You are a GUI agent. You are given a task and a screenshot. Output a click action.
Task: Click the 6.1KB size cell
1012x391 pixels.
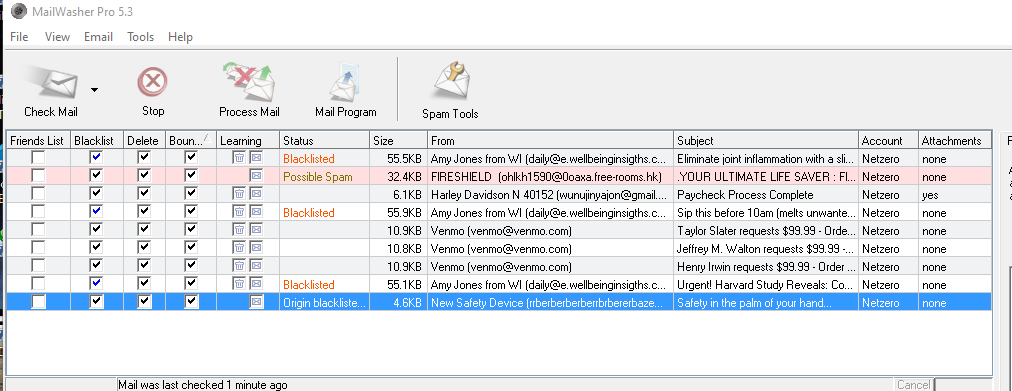(x=399, y=194)
